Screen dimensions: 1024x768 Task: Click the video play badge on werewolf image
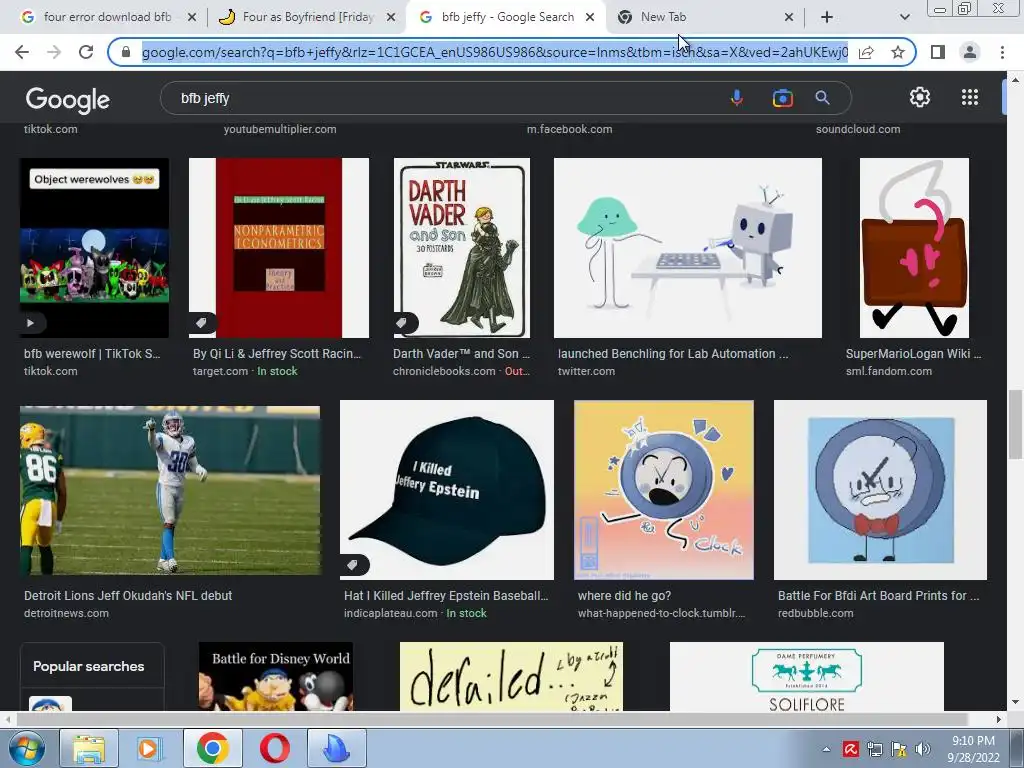[30, 323]
